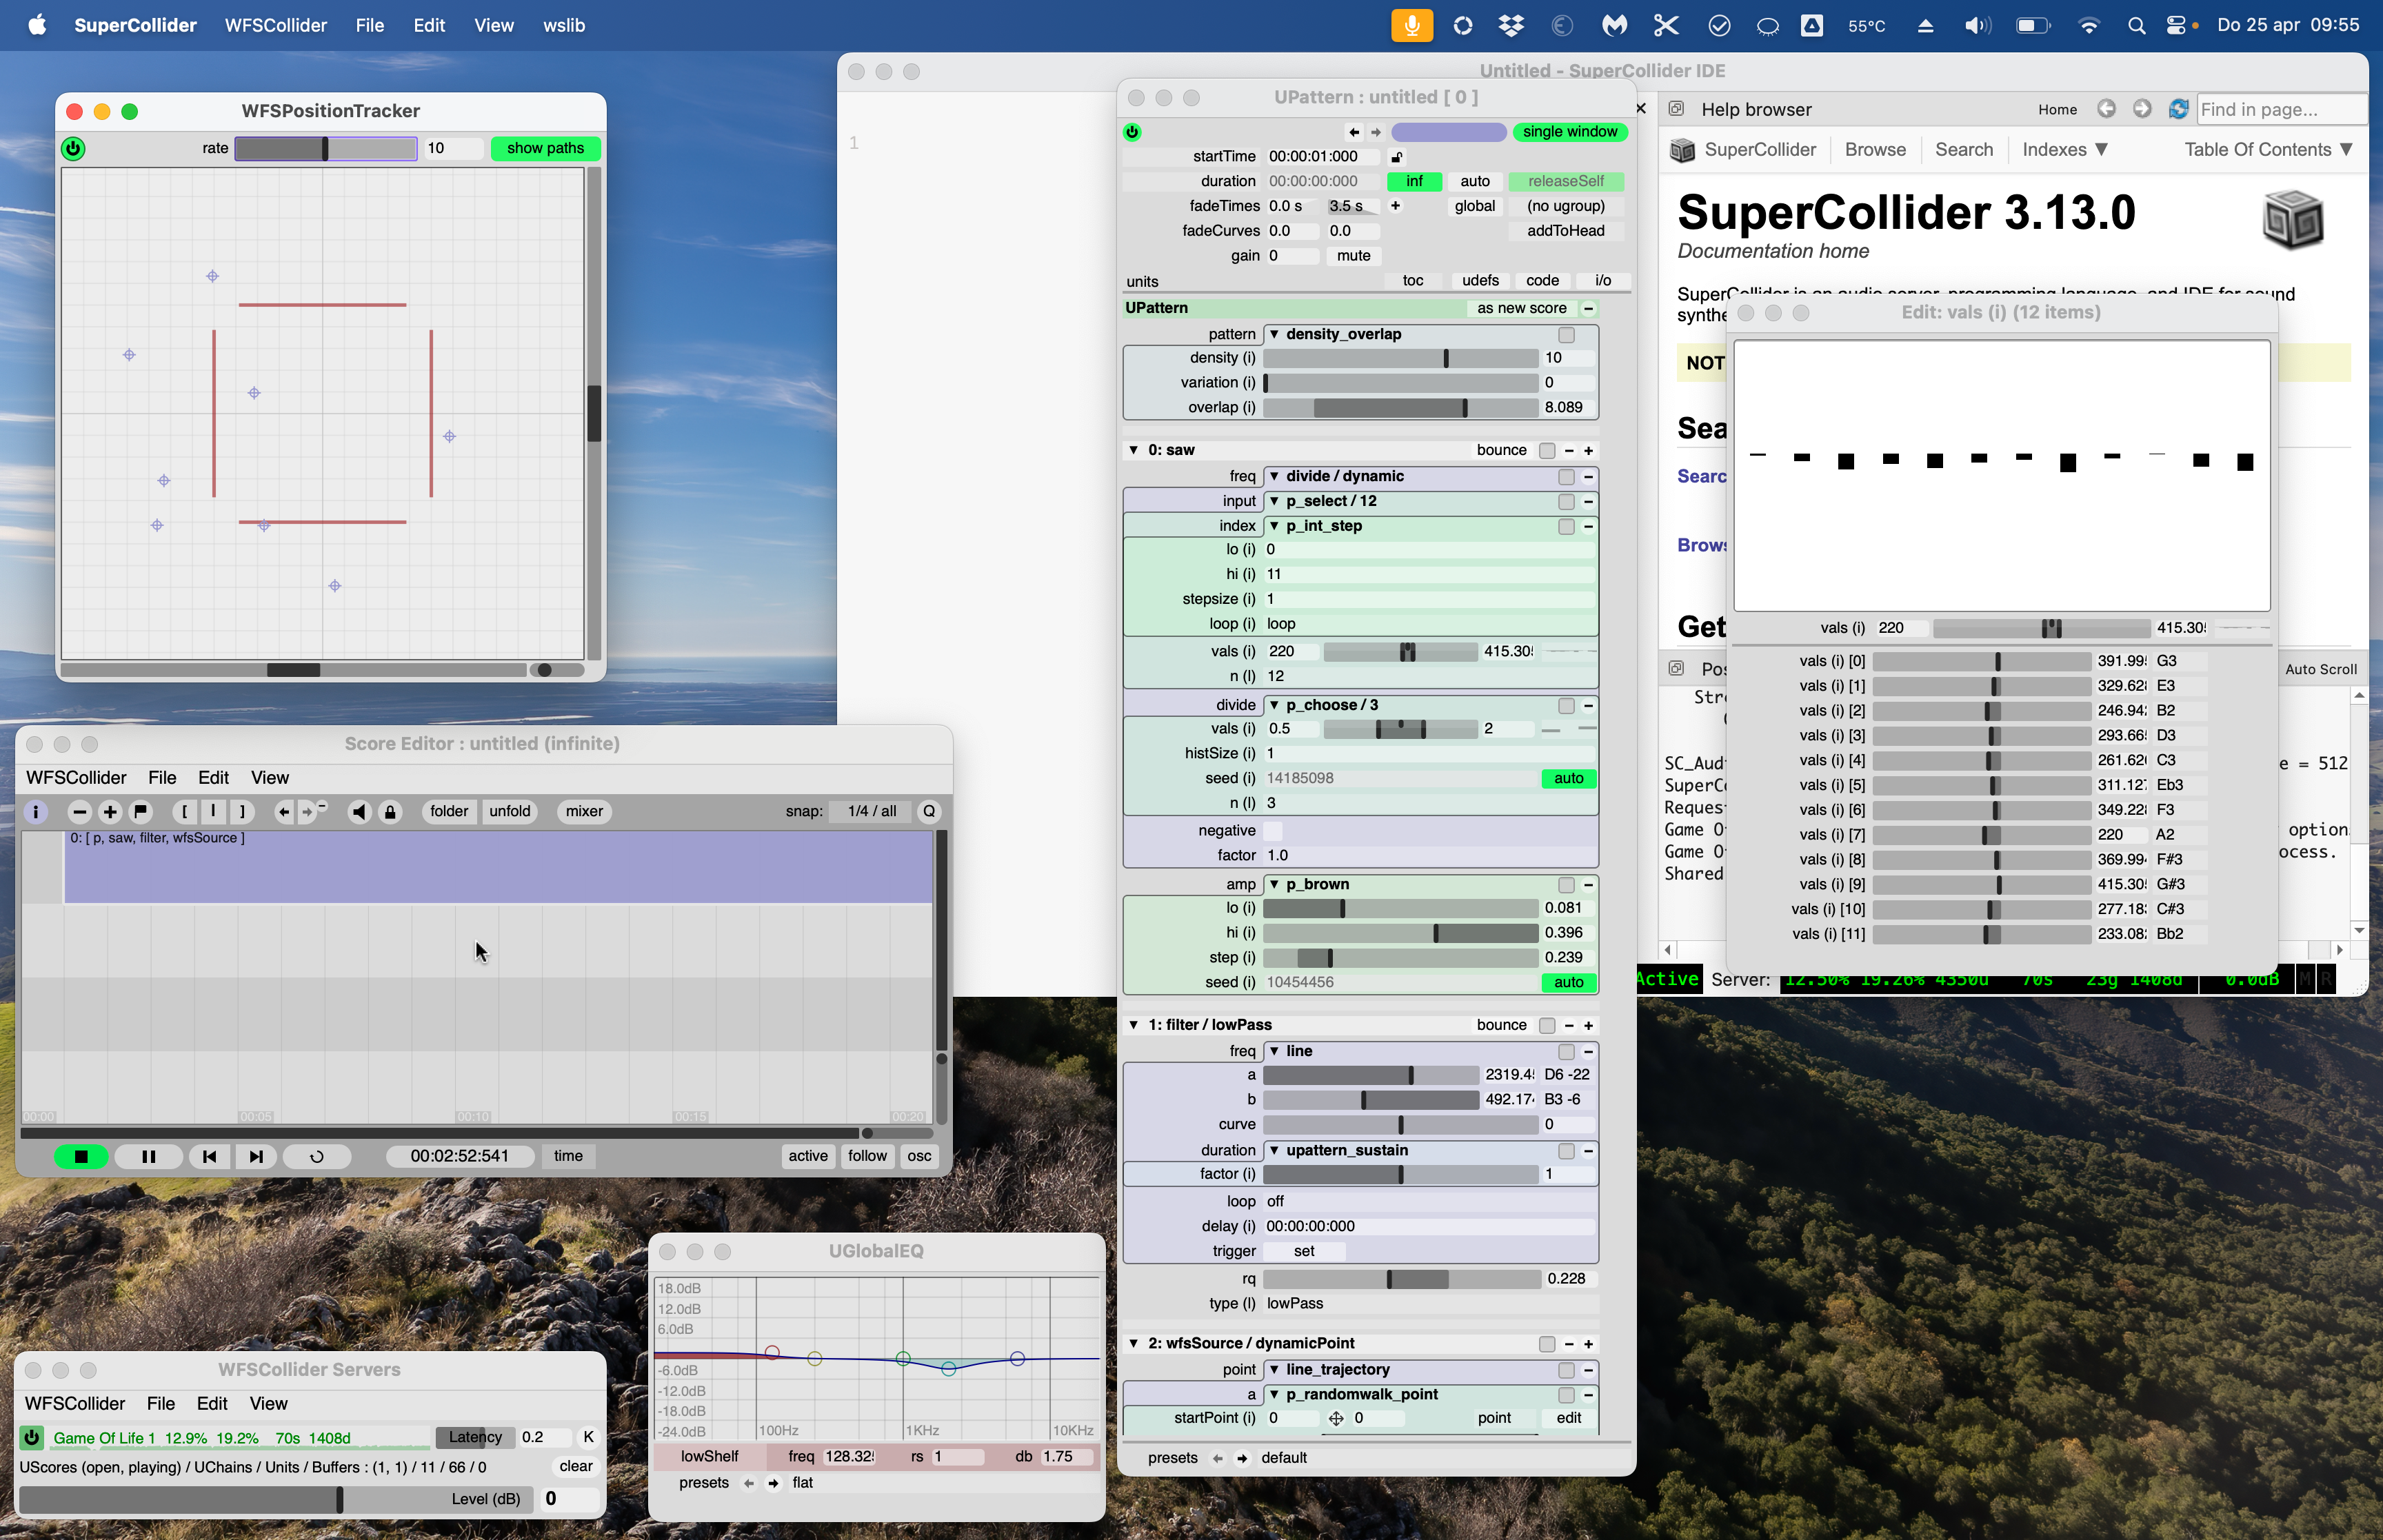The image size is (2383, 1540).
Task: Reload the Help browser page
Action: [2178, 109]
